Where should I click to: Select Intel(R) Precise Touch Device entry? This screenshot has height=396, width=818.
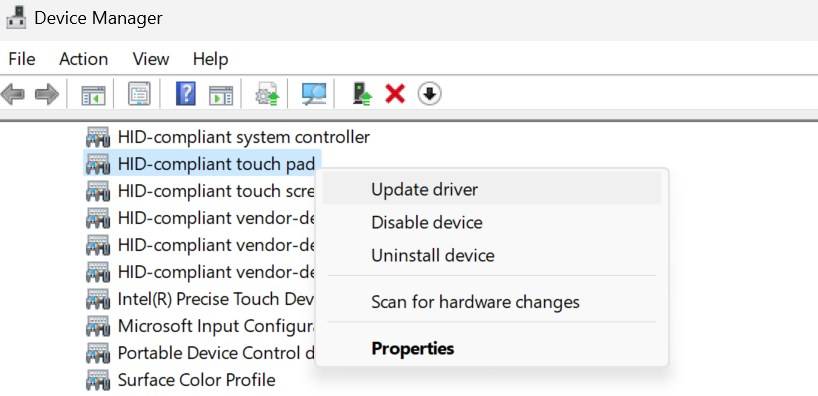(216, 299)
